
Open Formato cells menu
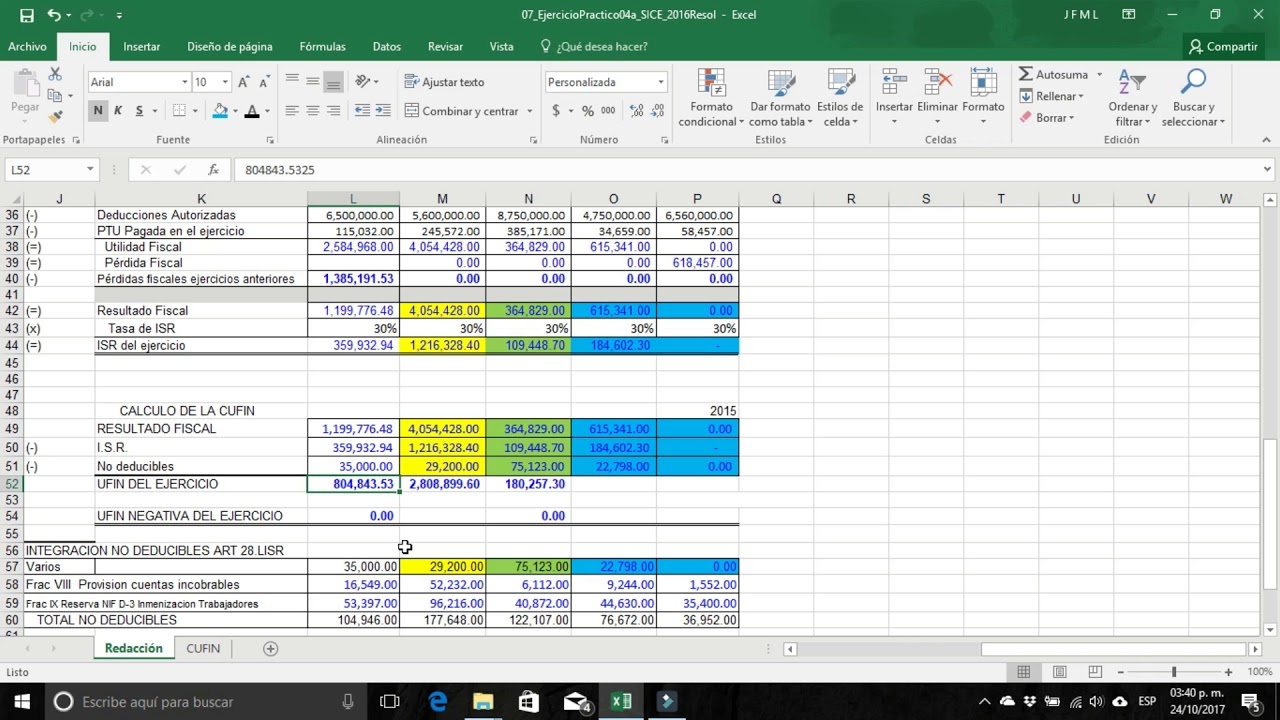pyautogui.click(x=983, y=98)
